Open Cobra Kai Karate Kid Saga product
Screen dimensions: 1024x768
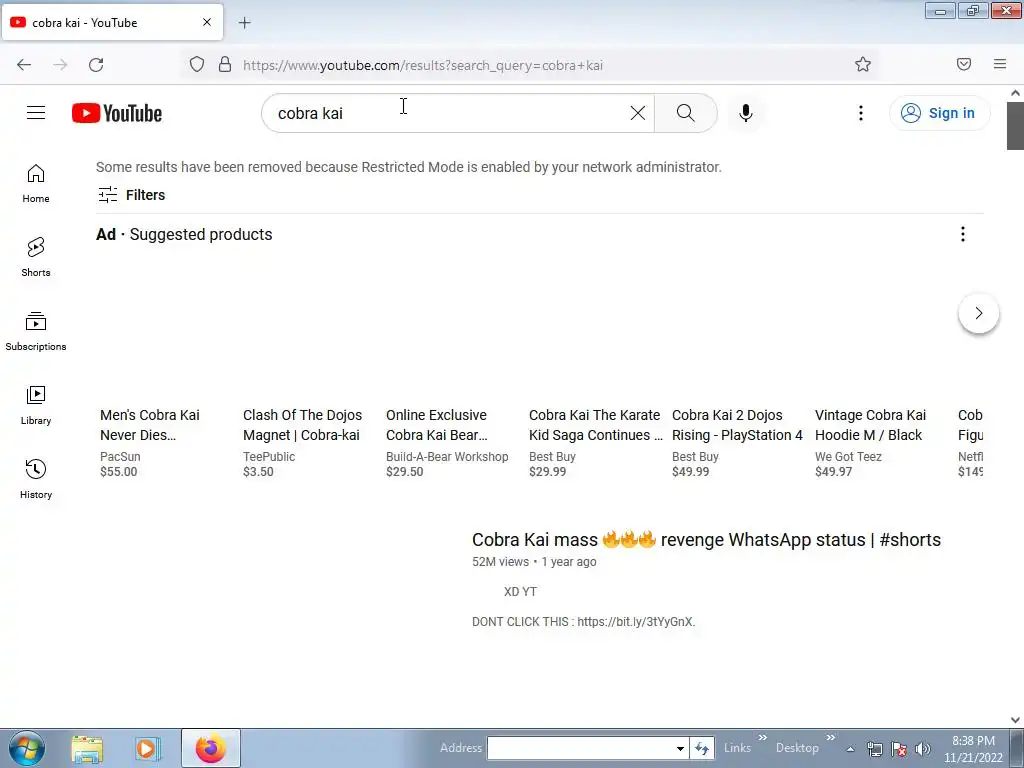[596, 425]
